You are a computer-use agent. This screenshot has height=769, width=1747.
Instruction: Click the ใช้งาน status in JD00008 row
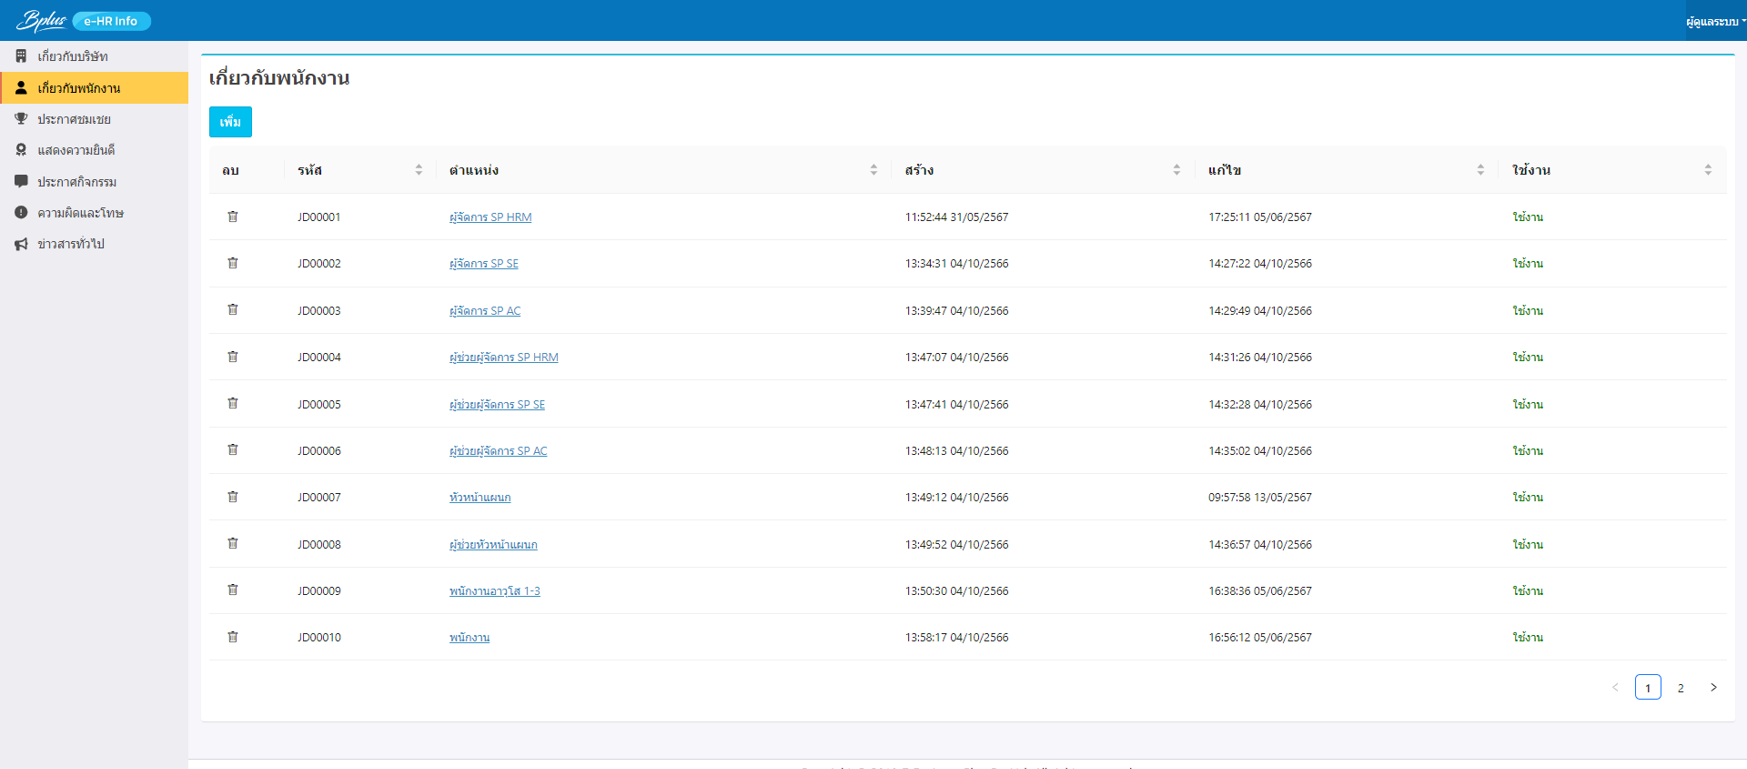(1528, 544)
